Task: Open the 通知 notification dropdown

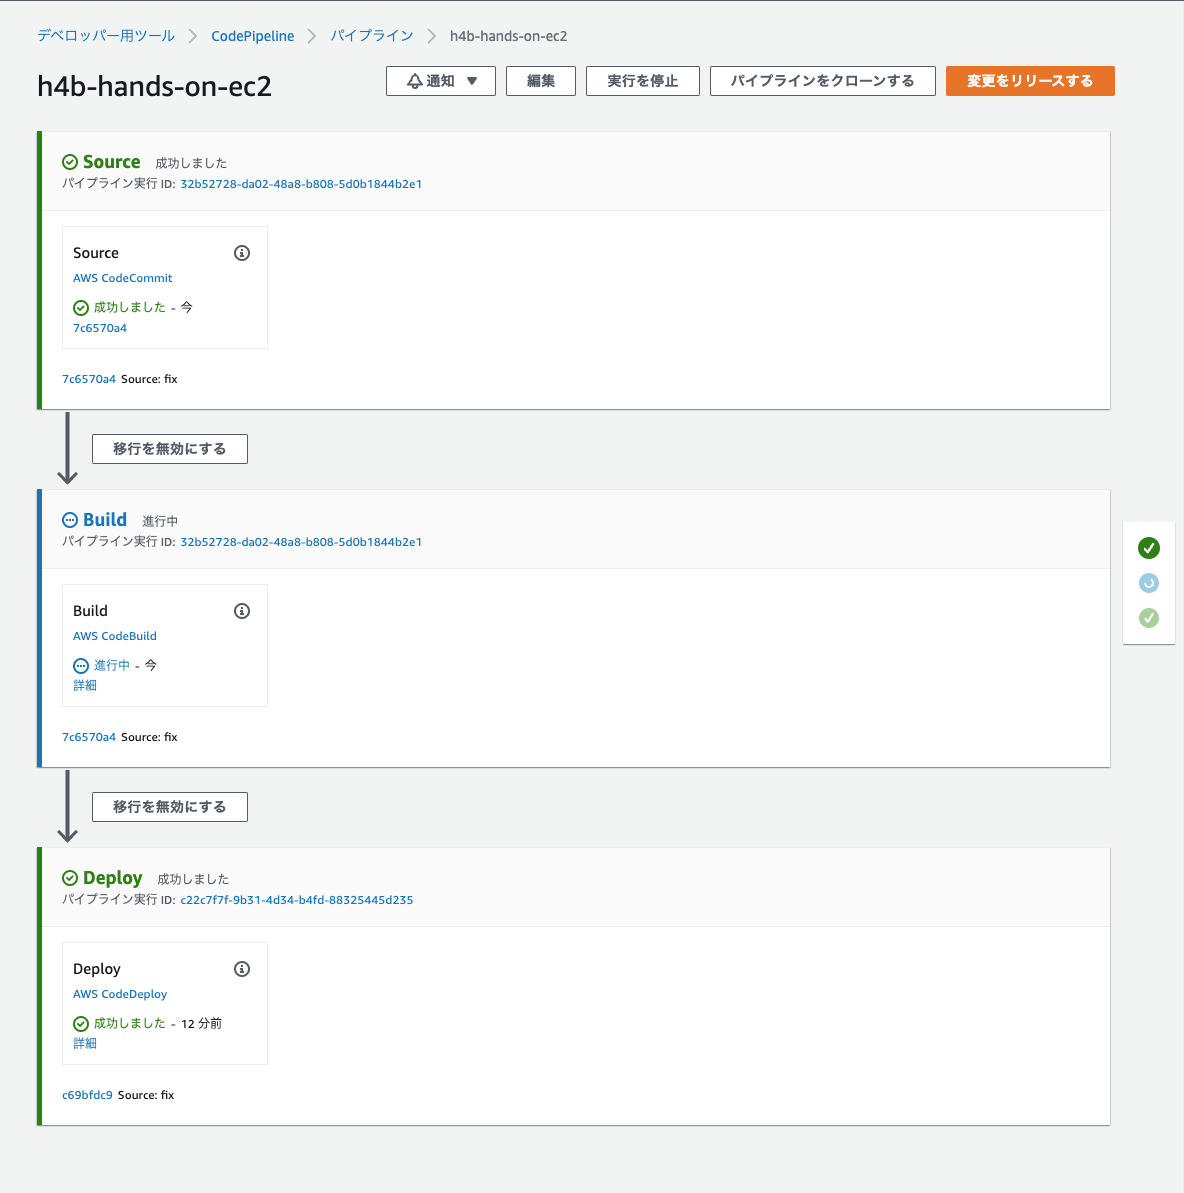Action: (441, 81)
